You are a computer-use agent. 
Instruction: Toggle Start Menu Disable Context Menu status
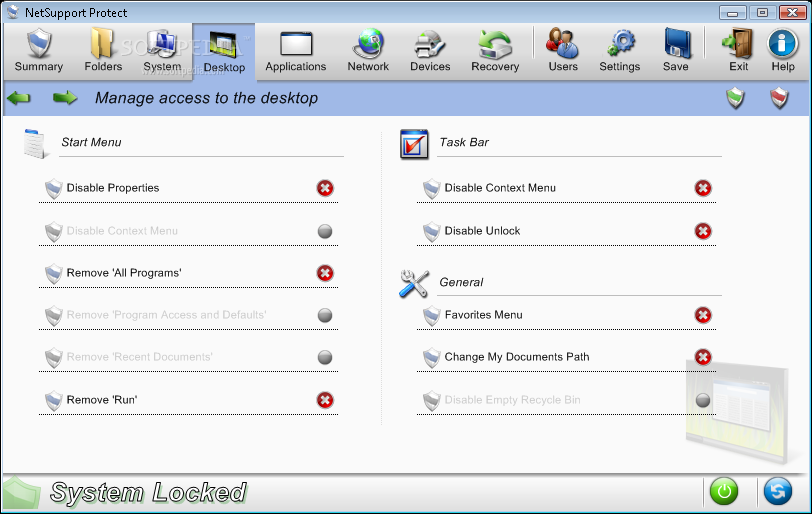pos(325,231)
